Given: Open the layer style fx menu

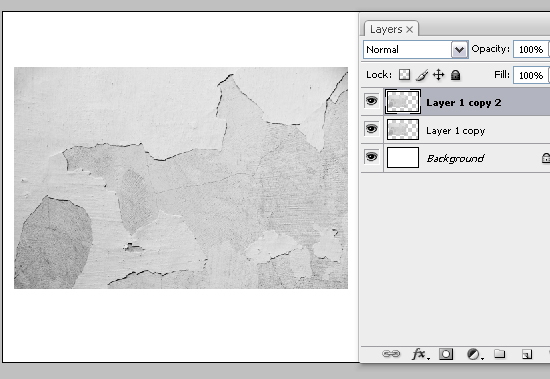Looking at the screenshot, I should [x=420, y=354].
